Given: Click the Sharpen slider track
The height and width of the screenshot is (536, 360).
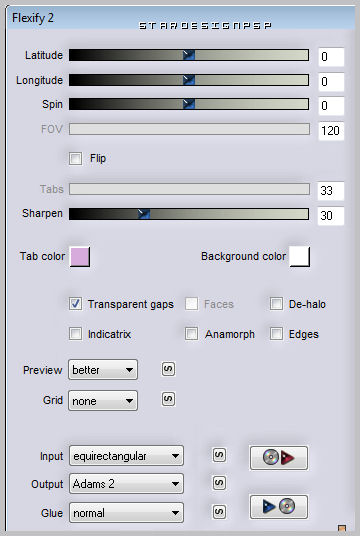Looking at the screenshot, I should 189,214.
